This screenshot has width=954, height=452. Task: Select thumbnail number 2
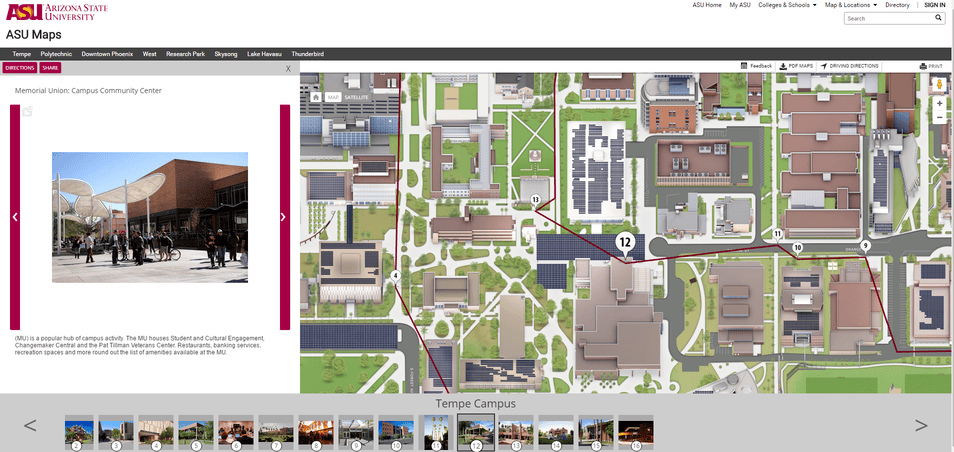click(x=79, y=433)
